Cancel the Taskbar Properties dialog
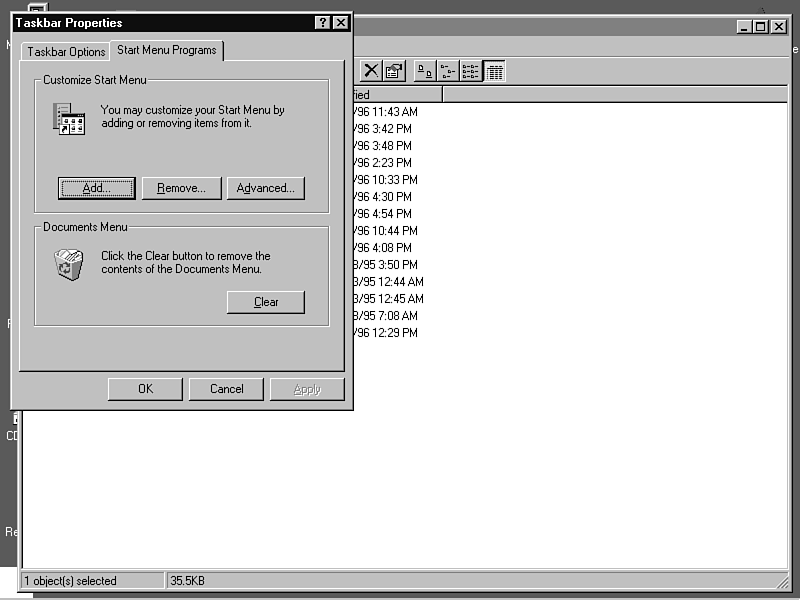800x600 pixels. click(226, 389)
